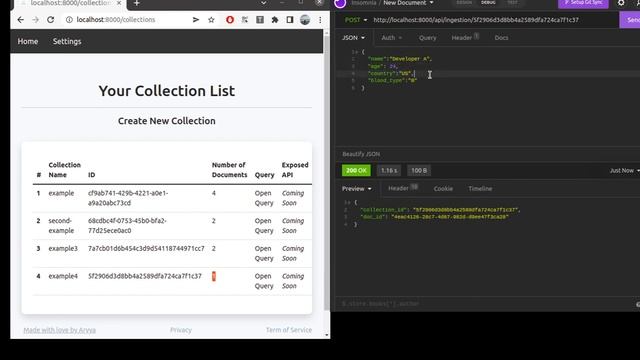Click the 100 B response size badge
Viewport: 640px width, 360px height.
(x=419, y=170)
